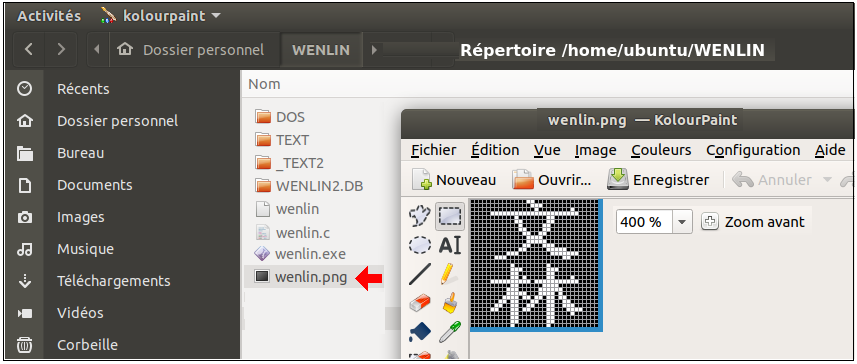Select the Flood Fill tool
The height and width of the screenshot is (364, 857).
pos(420,332)
